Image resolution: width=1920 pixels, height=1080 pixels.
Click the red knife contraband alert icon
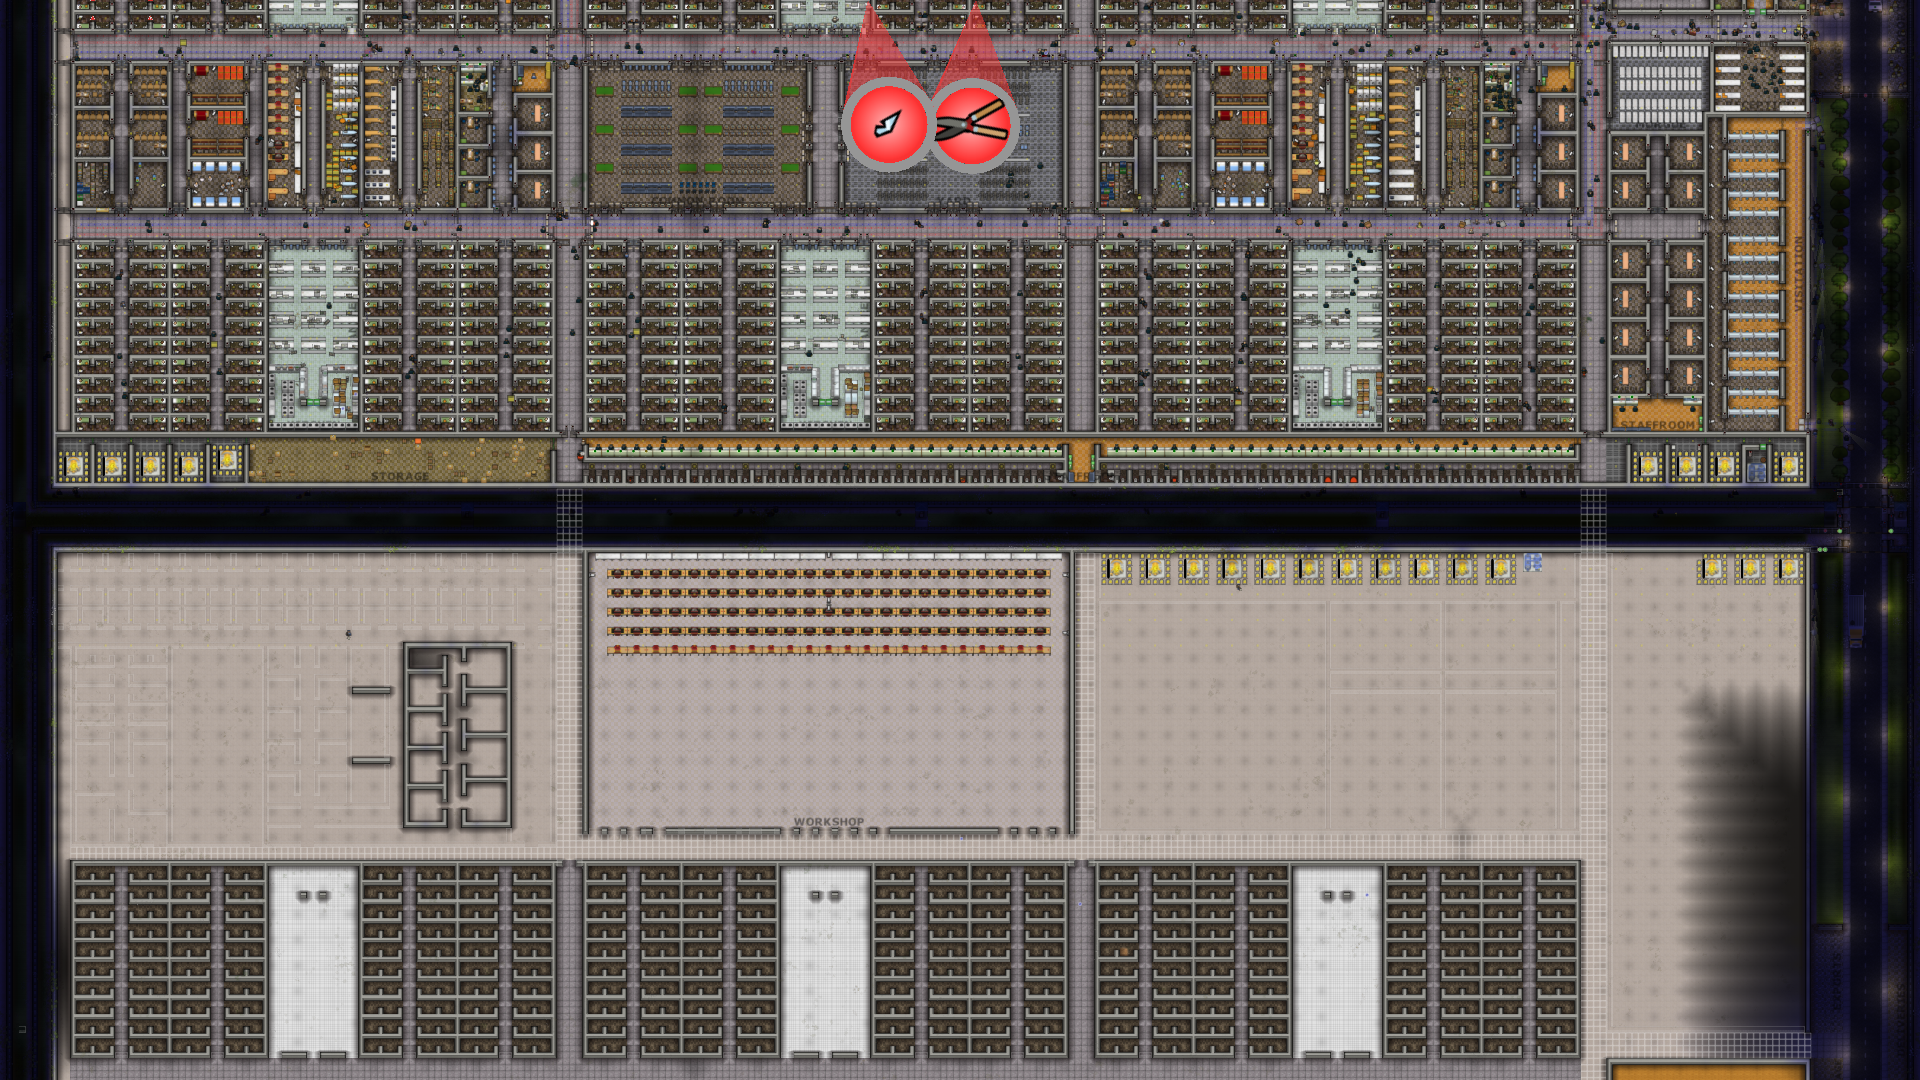887,125
